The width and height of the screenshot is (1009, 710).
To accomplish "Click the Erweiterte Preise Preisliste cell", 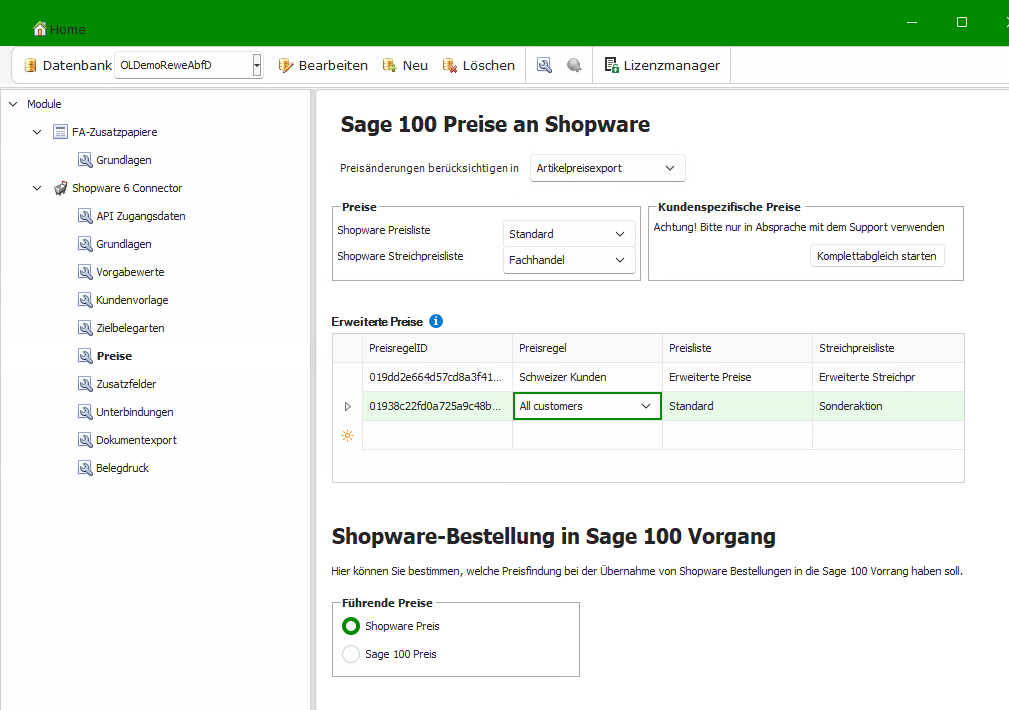I will point(737,377).
